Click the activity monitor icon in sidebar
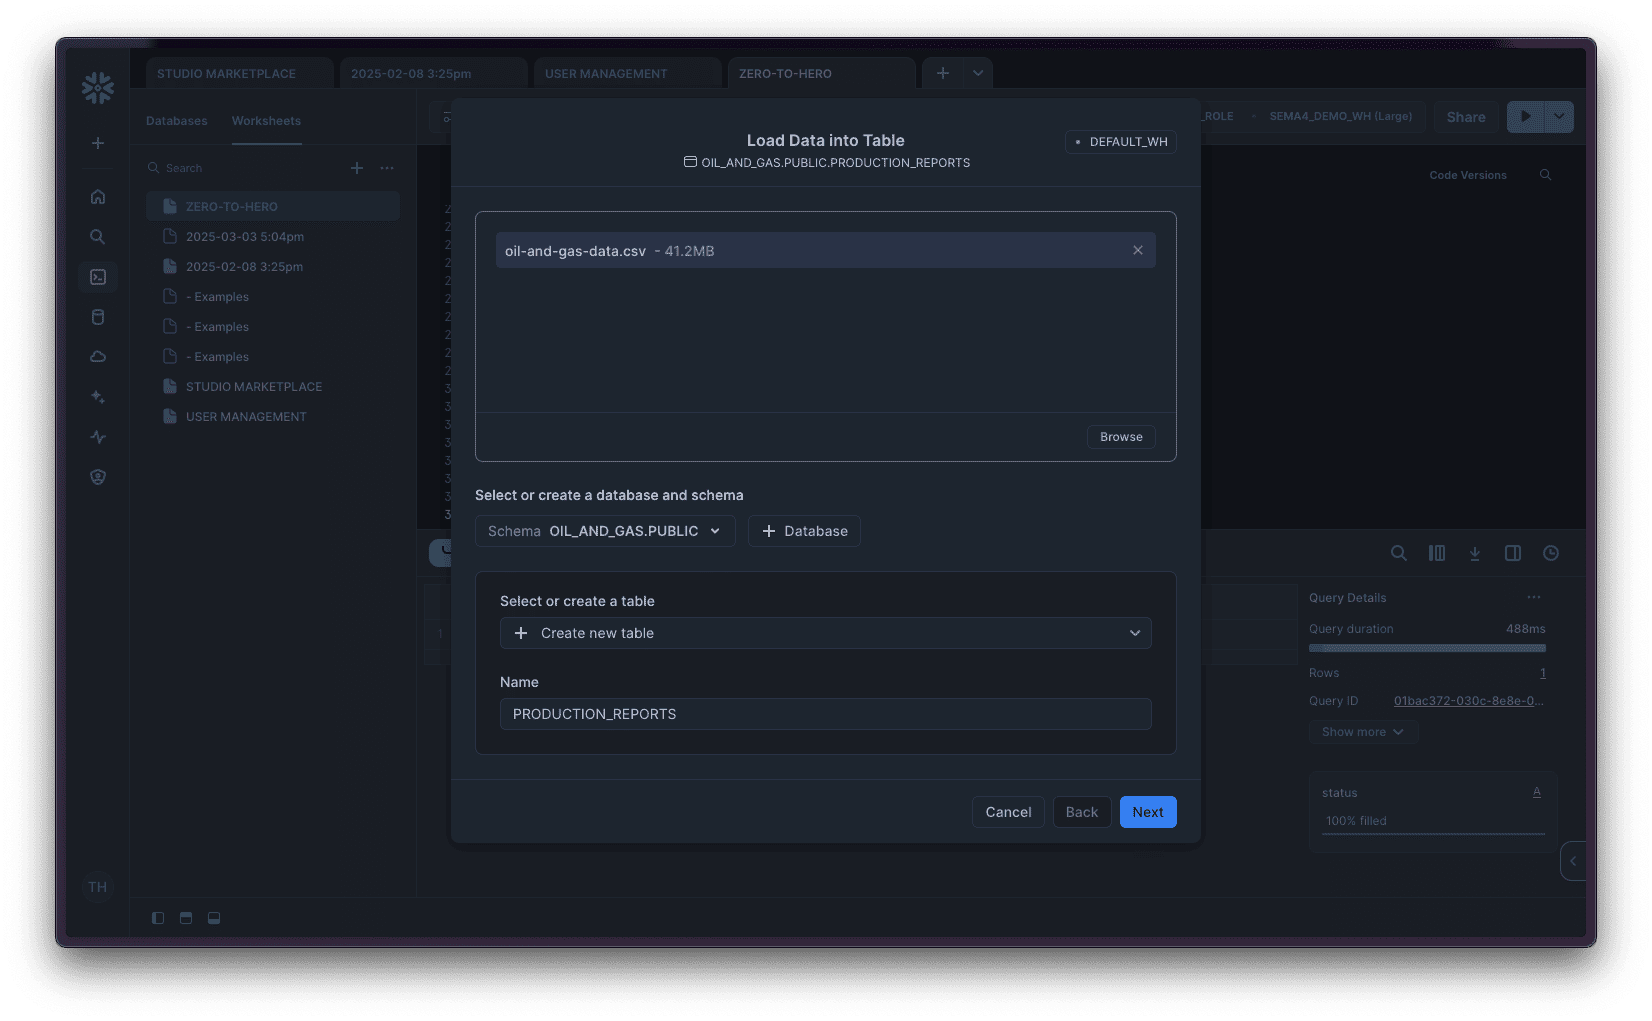The image size is (1652, 1021). point(97,437)
